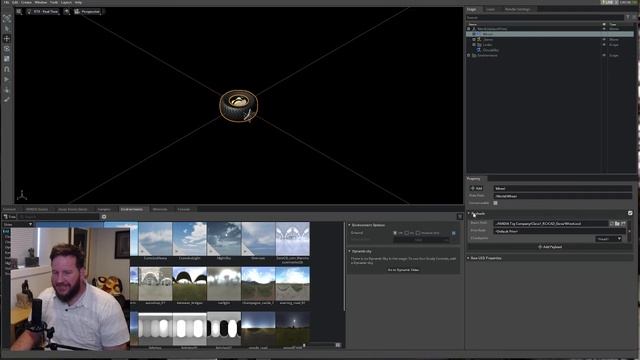The height and width of the screenshot is (360, 640).
Task: Toggle the Payloads section checkbox
Action: 630,213
